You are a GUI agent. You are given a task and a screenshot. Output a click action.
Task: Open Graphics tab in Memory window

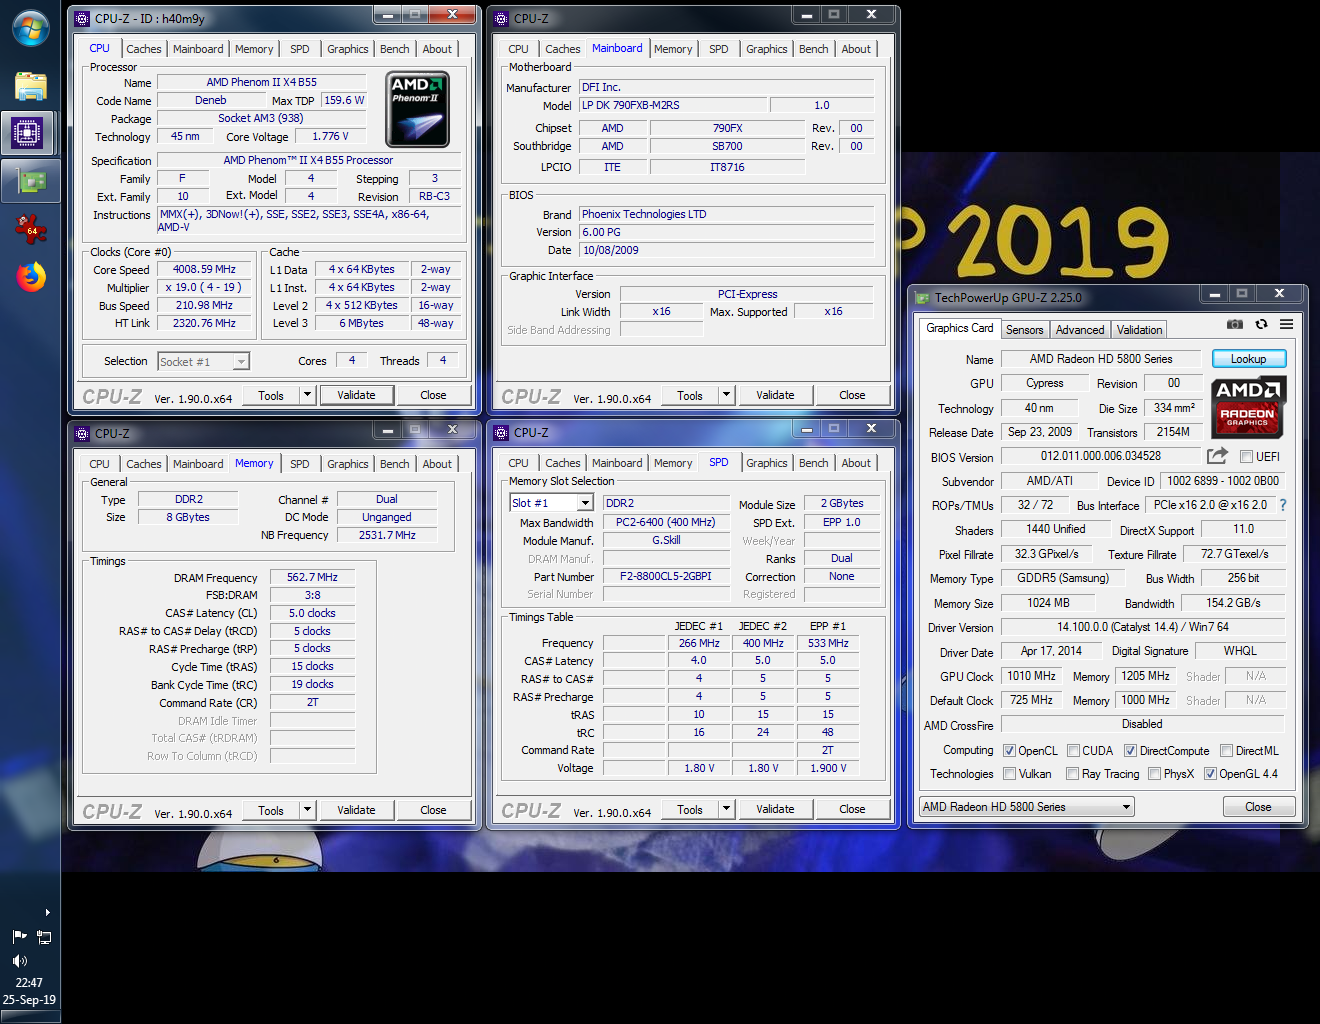pos(347,464)
